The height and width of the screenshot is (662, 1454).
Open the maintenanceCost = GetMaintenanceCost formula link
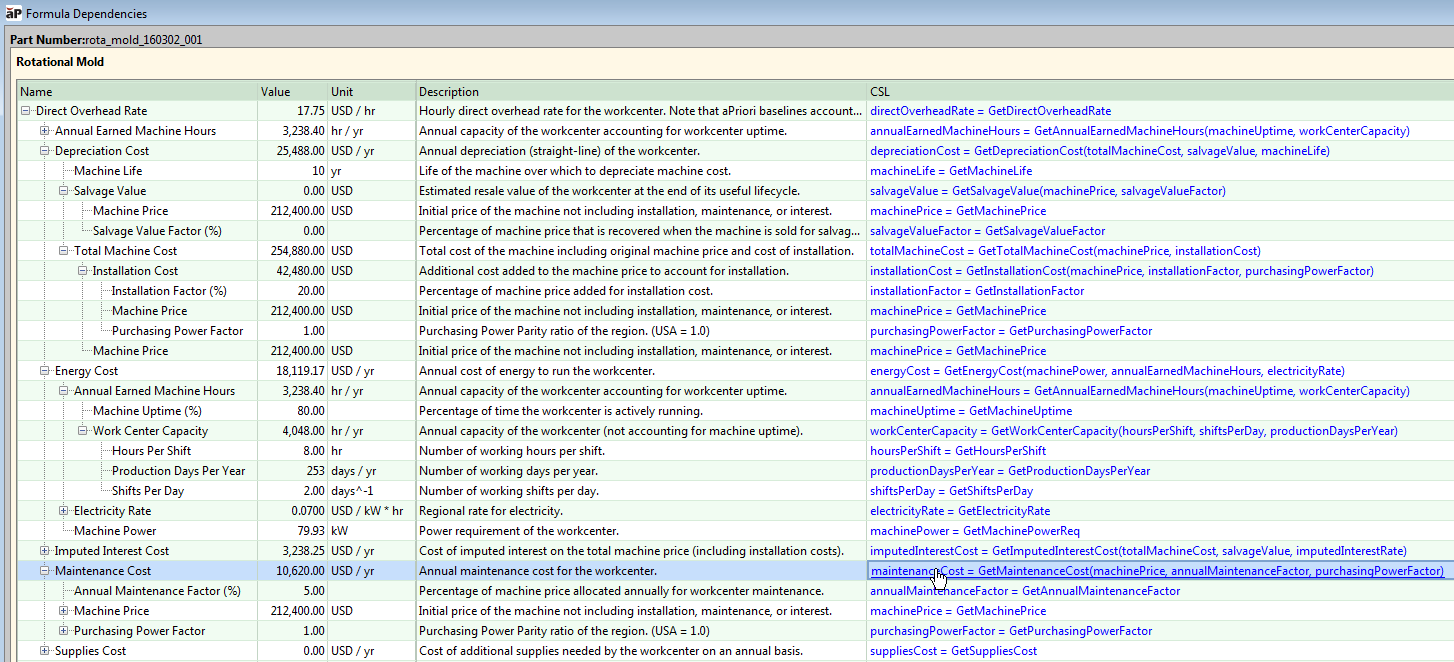pos(1157,571)
